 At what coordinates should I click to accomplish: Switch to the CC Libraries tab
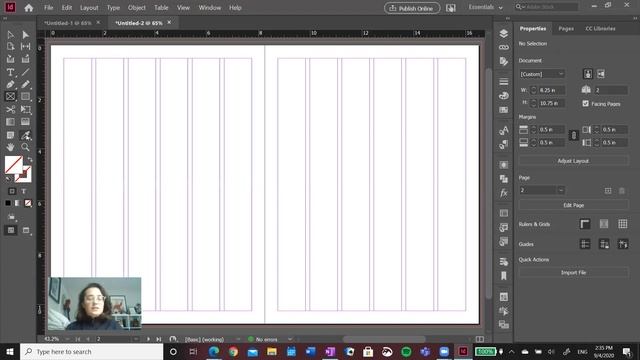point(600,29)
